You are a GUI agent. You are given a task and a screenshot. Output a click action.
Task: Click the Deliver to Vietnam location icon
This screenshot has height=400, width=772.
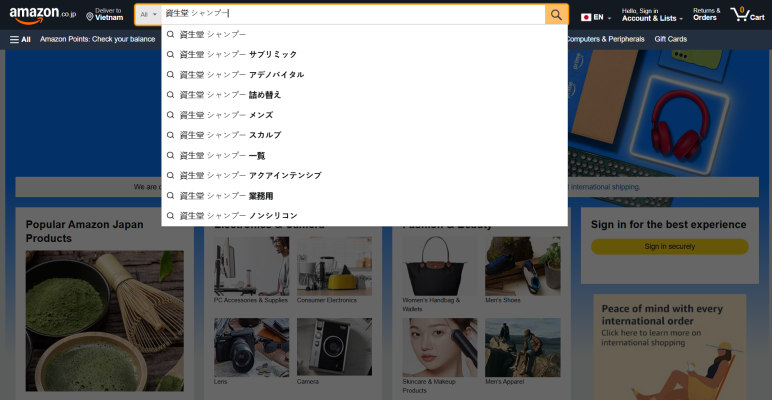(90, 17)
